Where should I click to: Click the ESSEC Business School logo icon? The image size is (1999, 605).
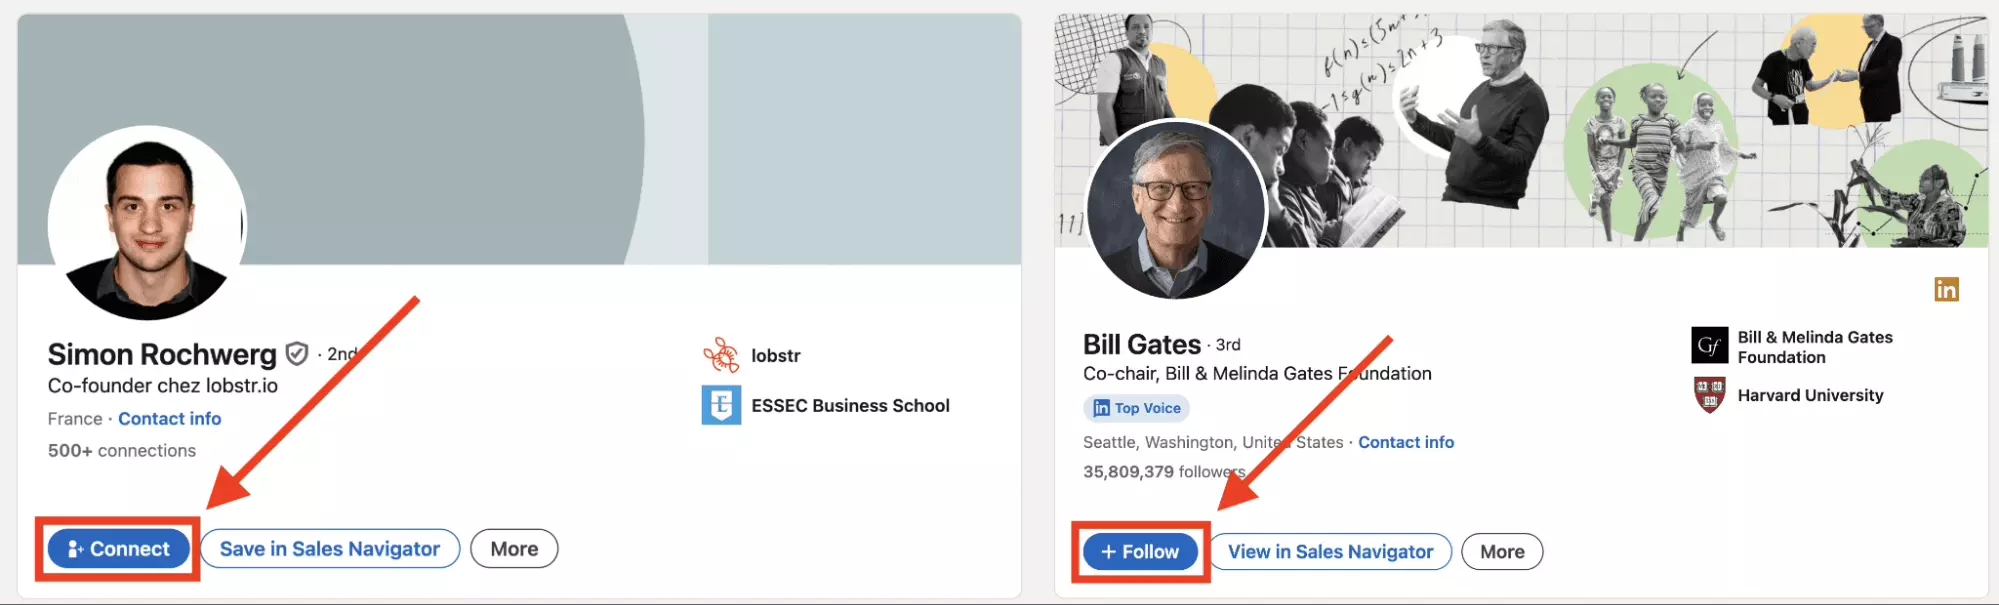pyautogui.click(x=721, y=405)
